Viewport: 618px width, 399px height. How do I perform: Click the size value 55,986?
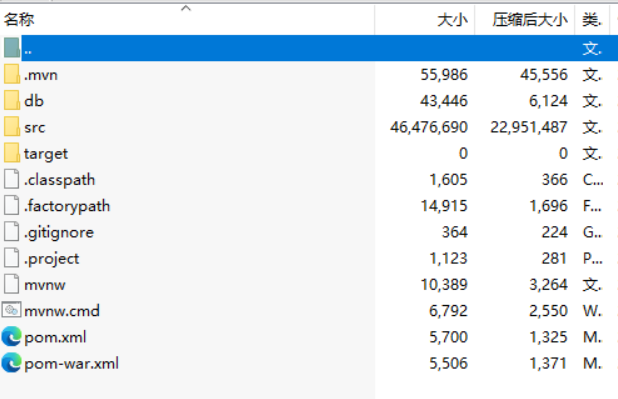(x=444, y=75)
